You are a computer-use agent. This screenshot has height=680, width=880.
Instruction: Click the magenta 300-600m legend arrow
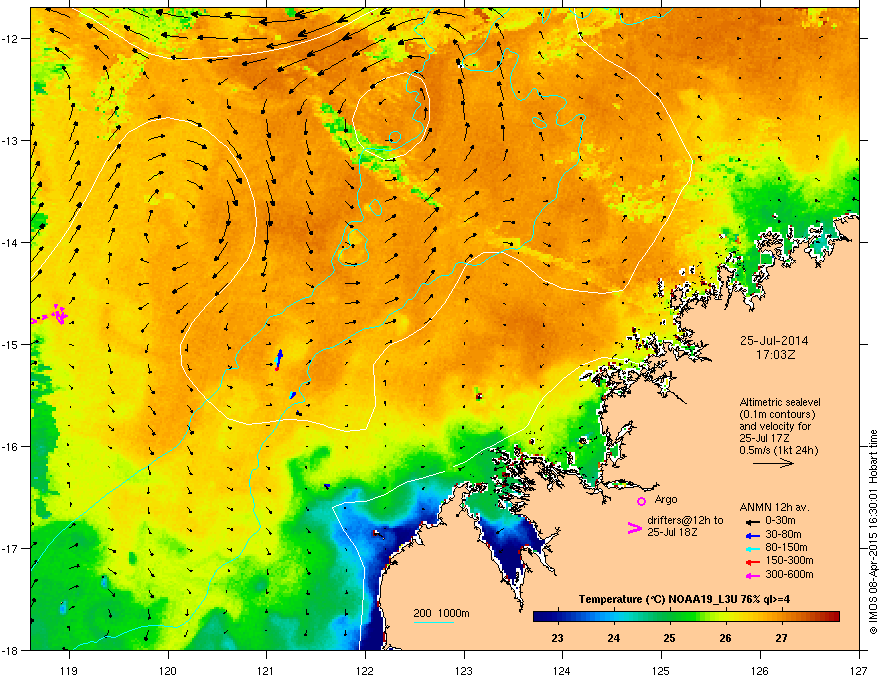752,575
